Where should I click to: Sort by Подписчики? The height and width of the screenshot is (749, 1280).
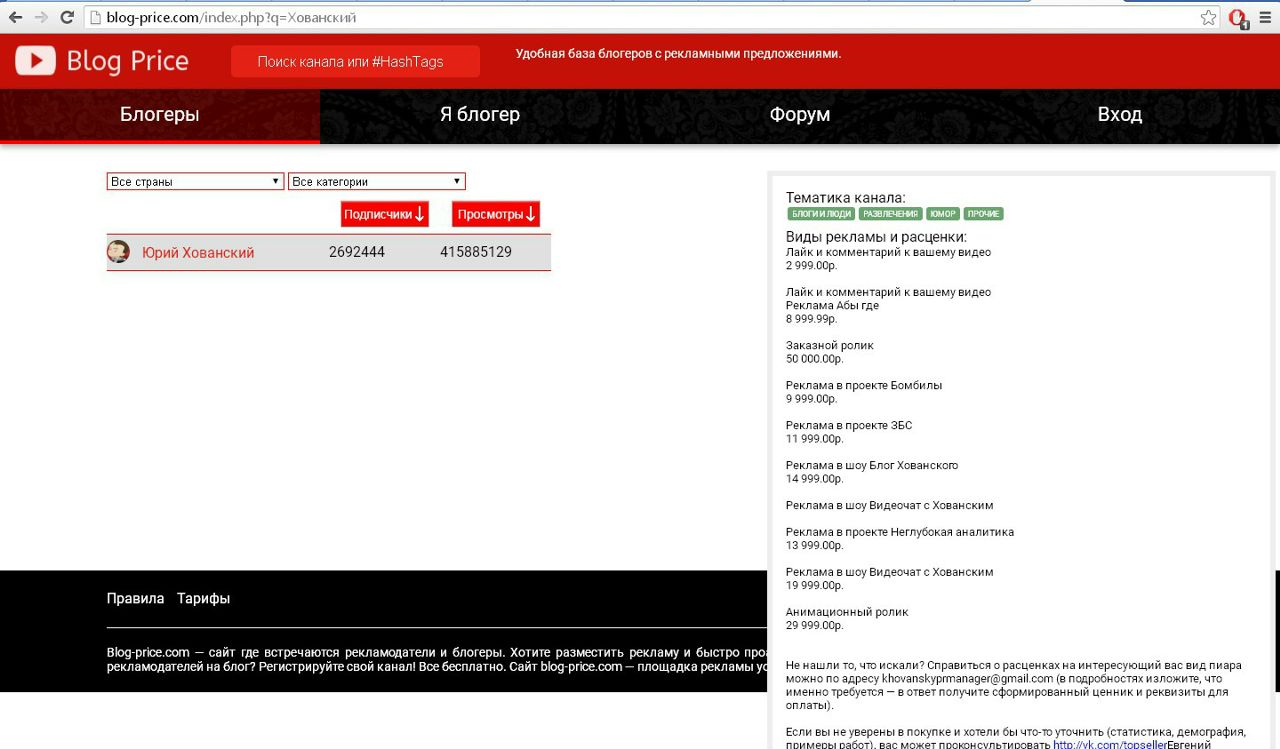(385, 214)
